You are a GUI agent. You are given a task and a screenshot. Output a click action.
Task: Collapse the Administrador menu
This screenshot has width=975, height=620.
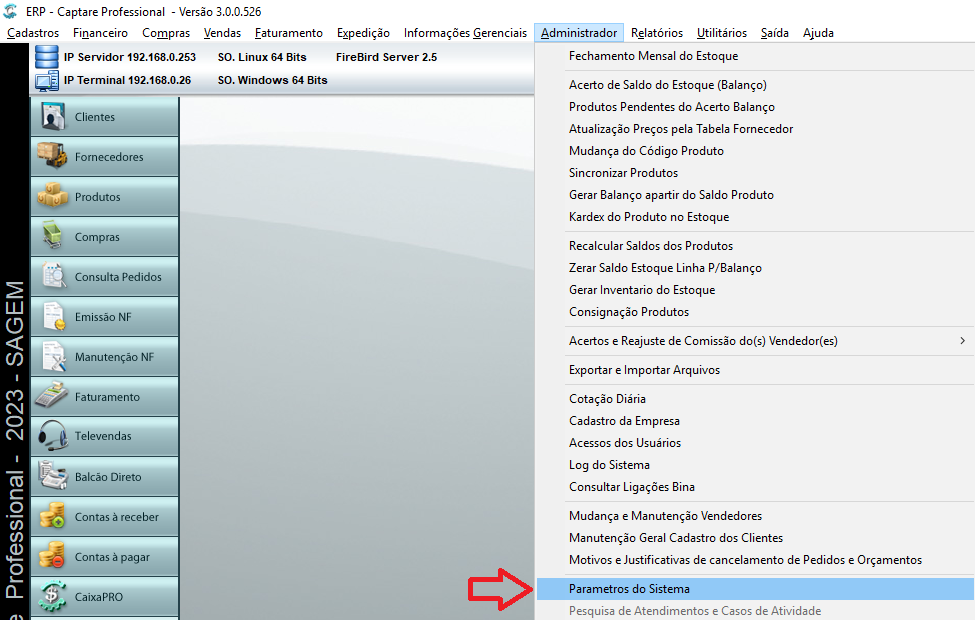click(579, 33)
